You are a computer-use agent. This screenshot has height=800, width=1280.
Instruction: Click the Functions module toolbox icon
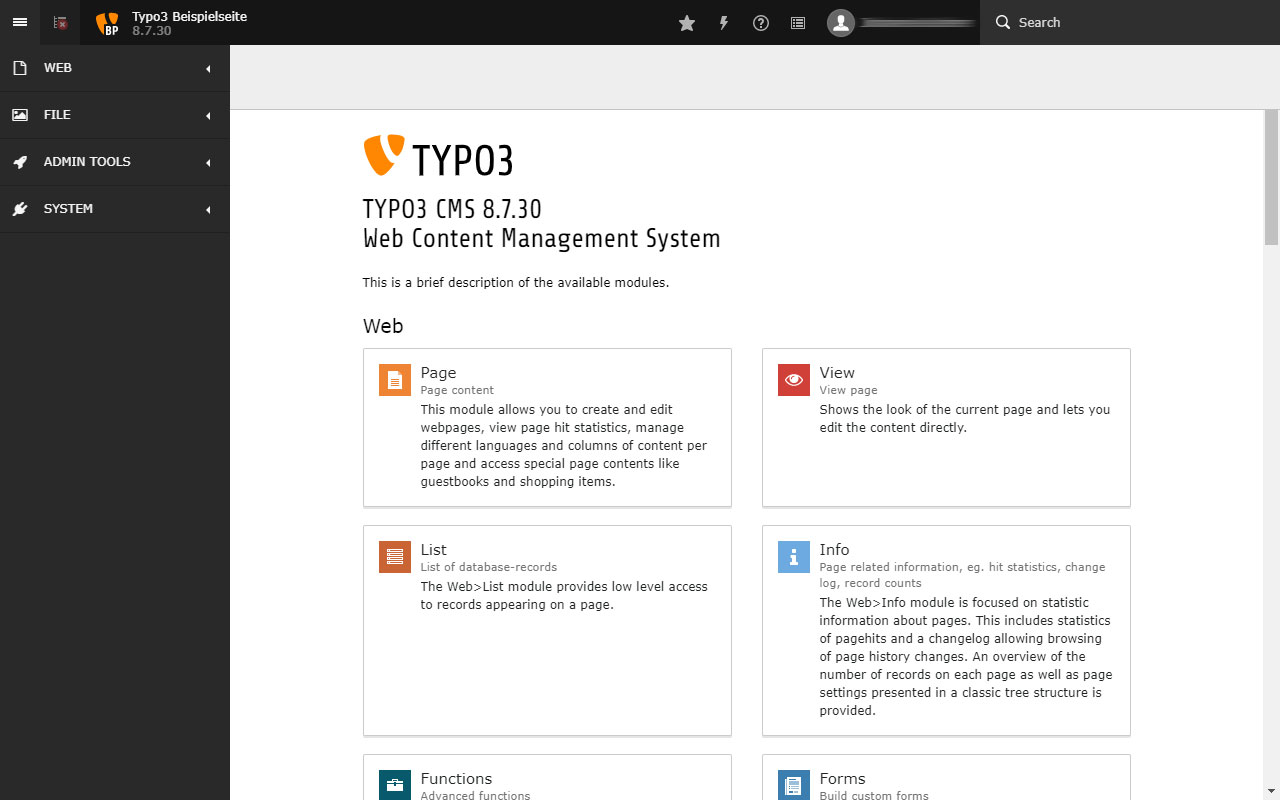[x=395, y=785]
